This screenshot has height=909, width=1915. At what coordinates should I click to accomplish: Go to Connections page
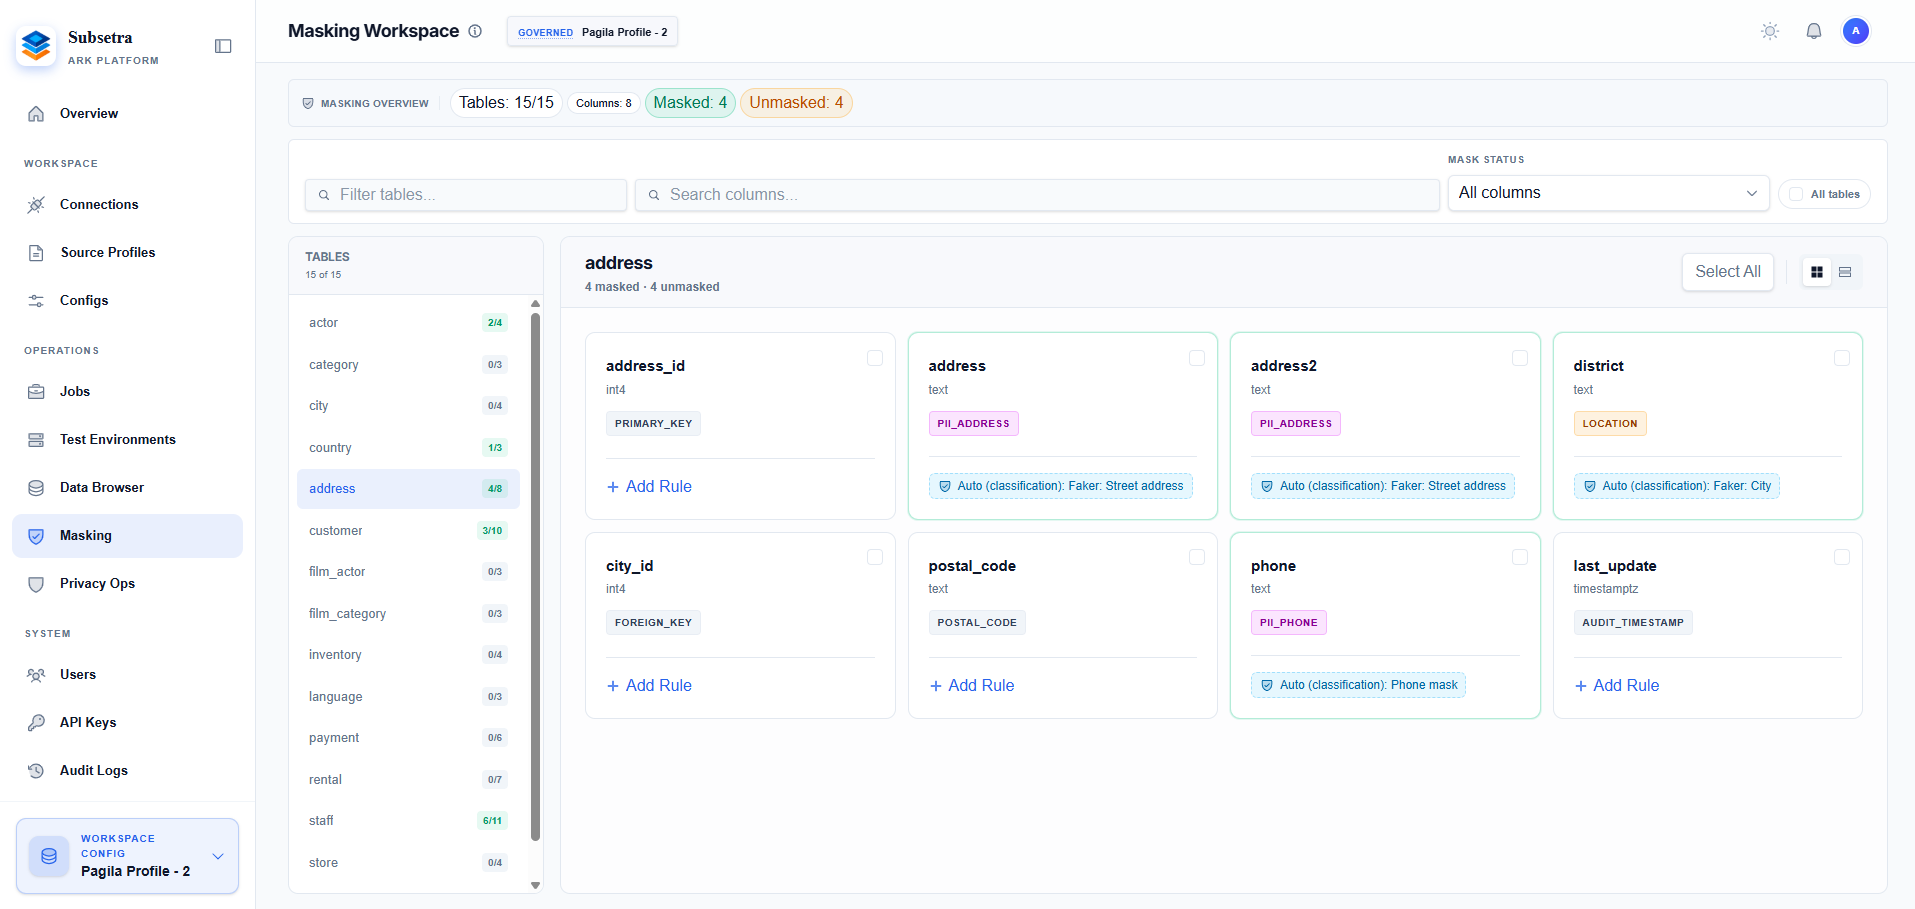[127, 205]
